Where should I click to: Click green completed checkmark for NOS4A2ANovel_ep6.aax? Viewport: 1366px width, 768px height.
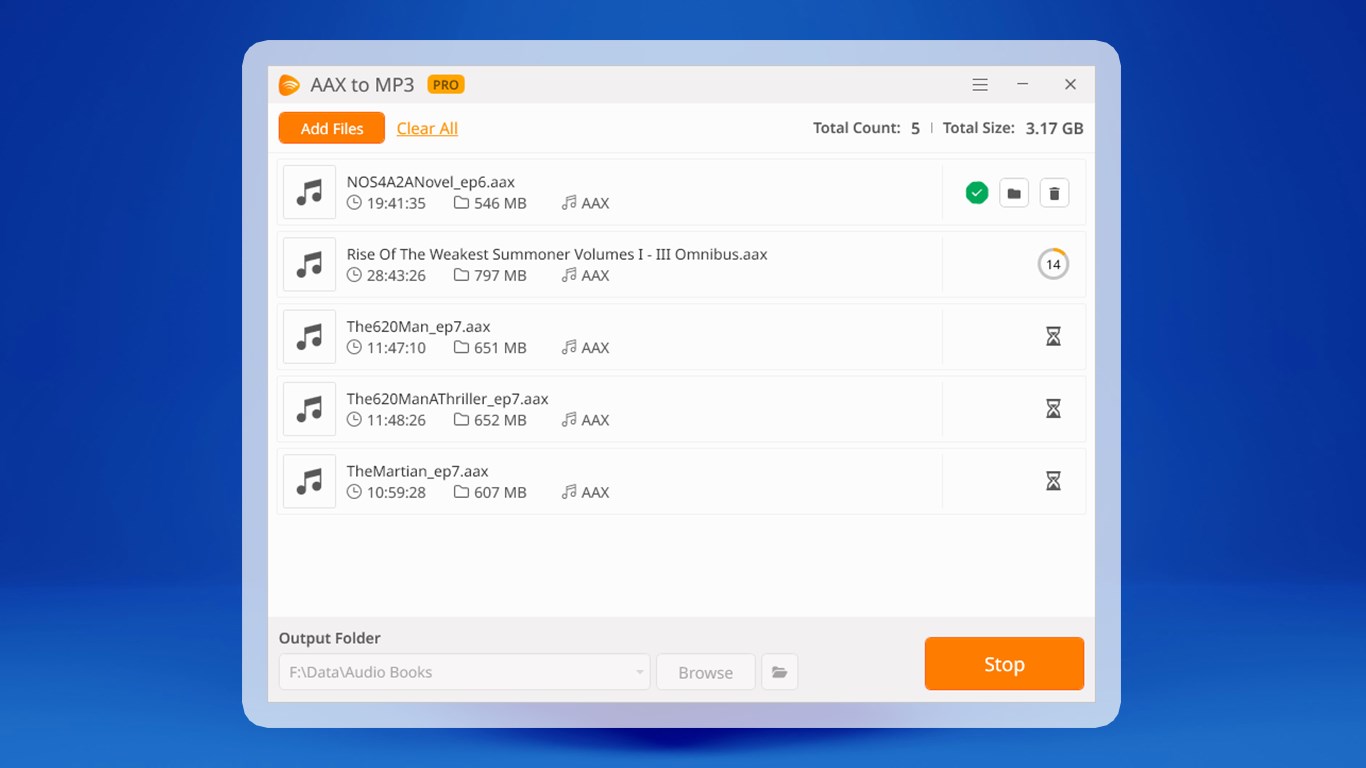coord(977,193)
